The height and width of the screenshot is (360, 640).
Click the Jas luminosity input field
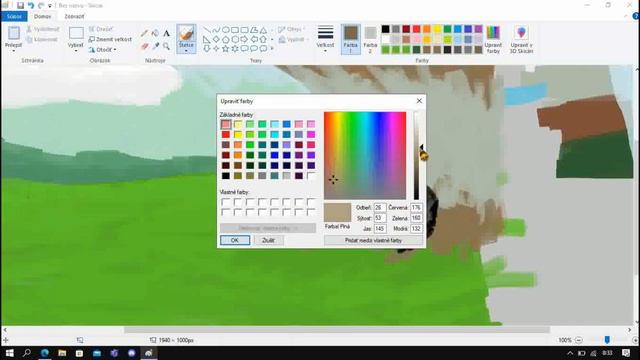[380, 229]
